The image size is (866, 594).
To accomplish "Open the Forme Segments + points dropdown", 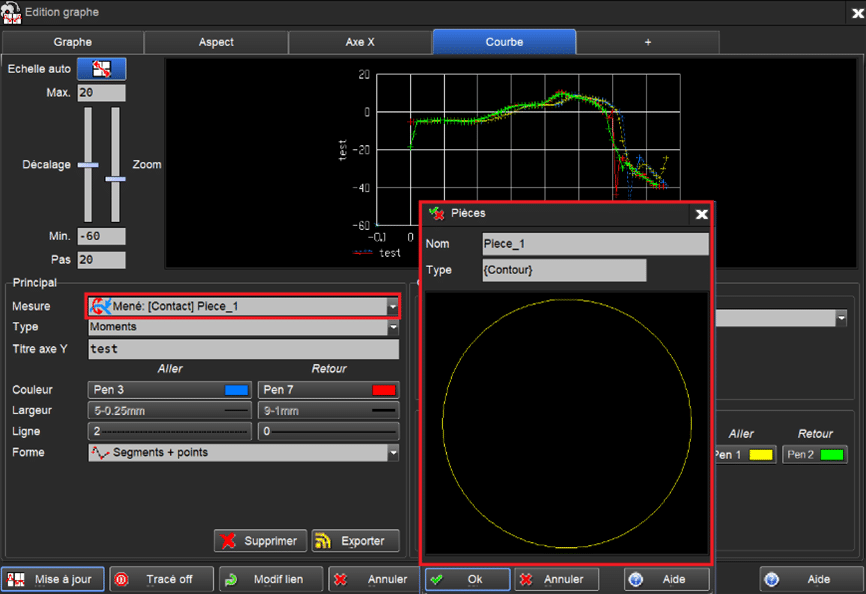I will coord(392,452).
